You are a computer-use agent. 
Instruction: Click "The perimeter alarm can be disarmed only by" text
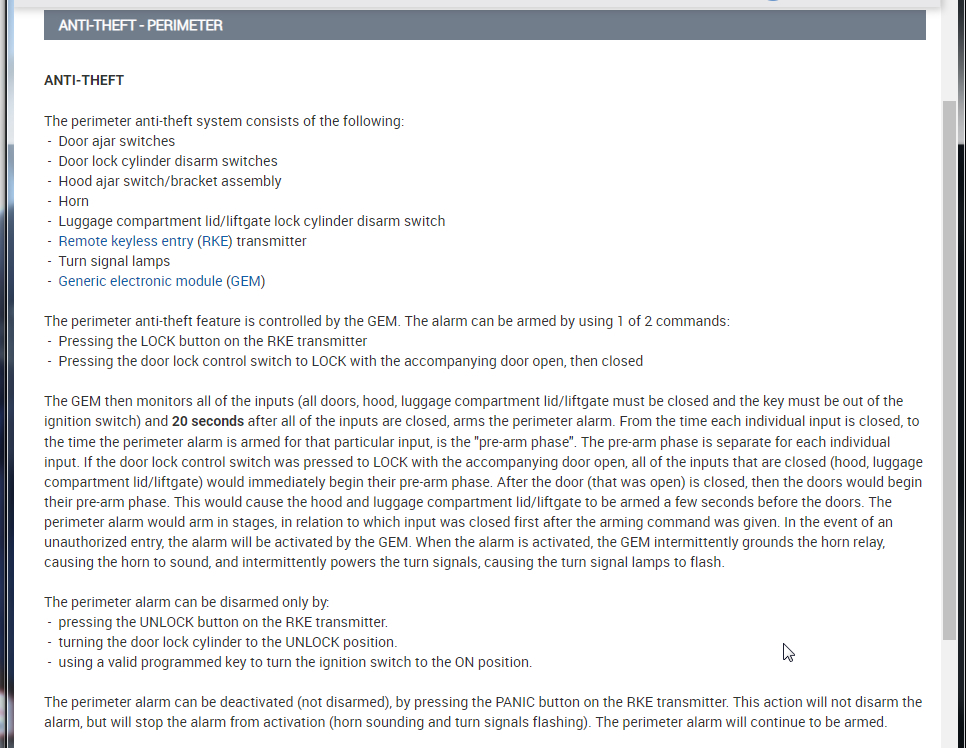[x=186, y=602]
